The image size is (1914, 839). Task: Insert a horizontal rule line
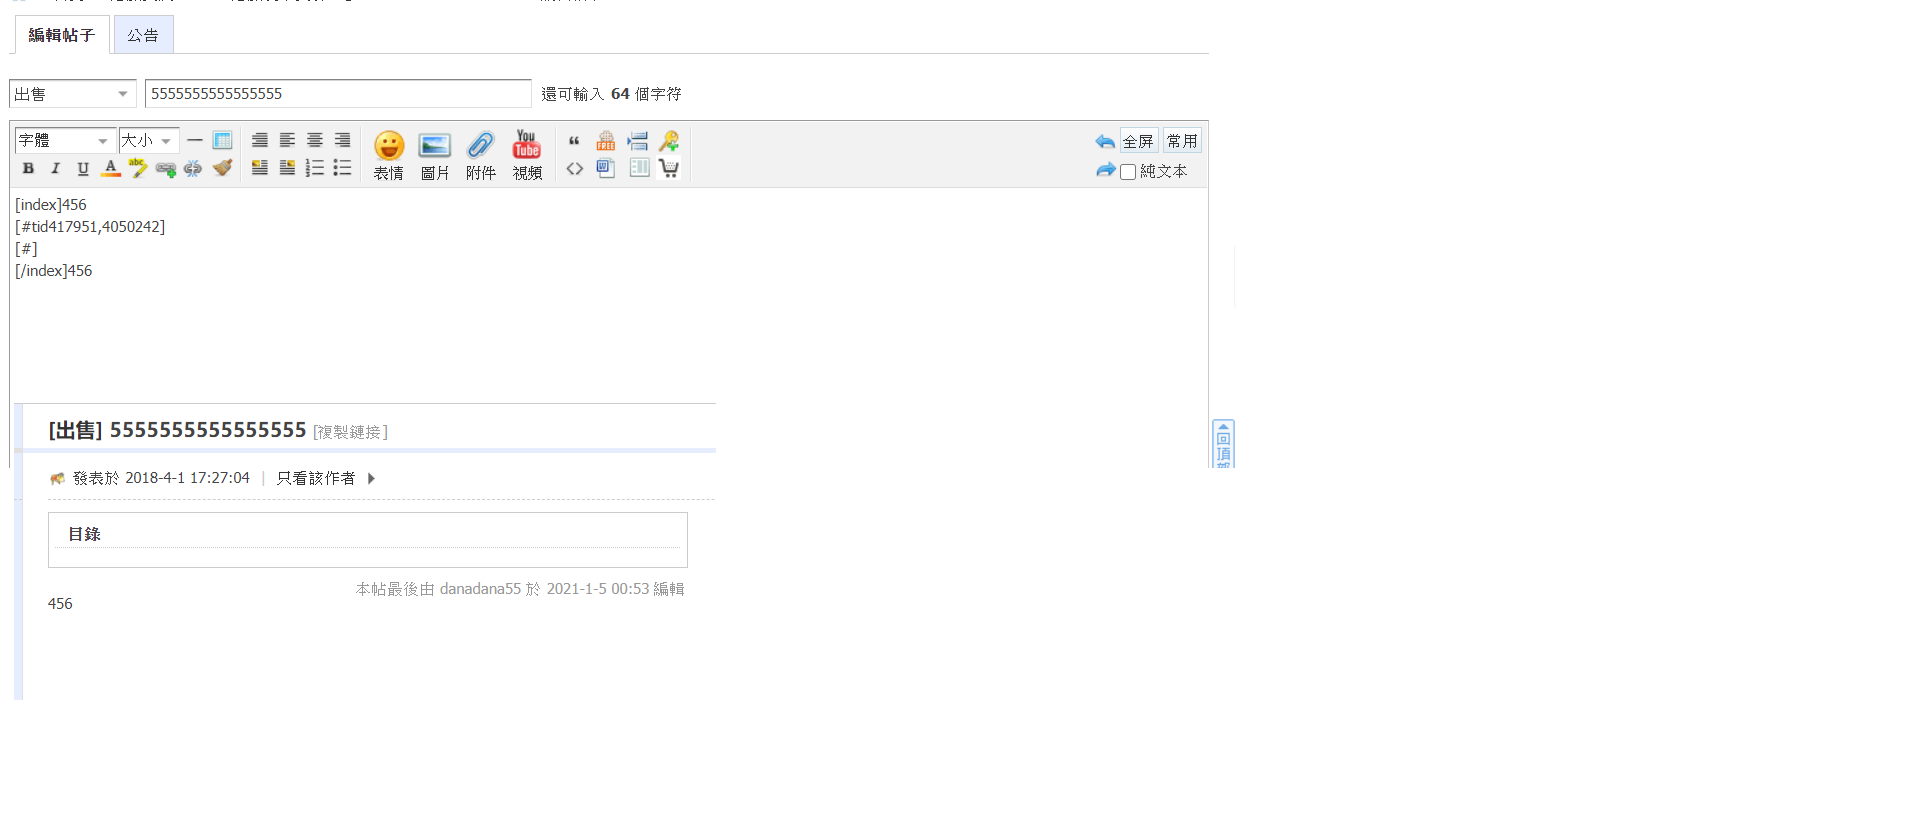pyautogui.click(x=195, y=140)
